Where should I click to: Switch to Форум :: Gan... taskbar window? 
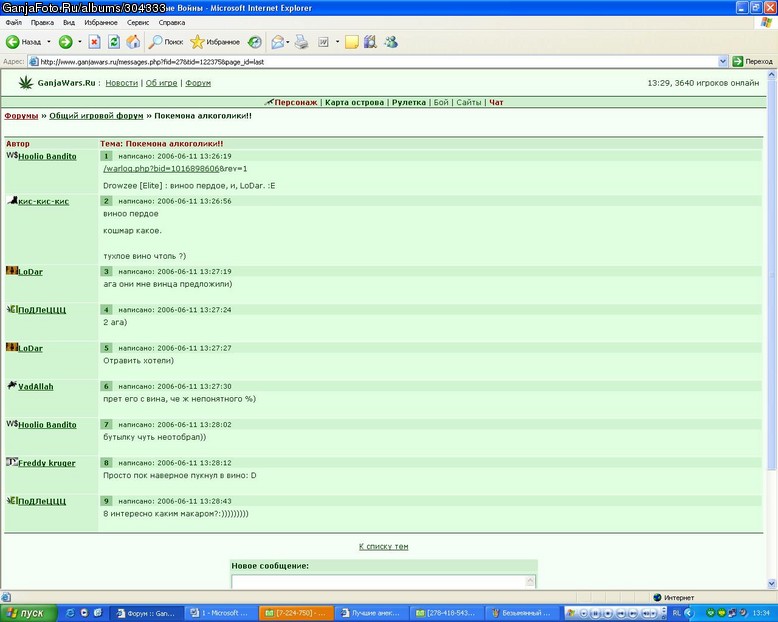tap(146, 613)
